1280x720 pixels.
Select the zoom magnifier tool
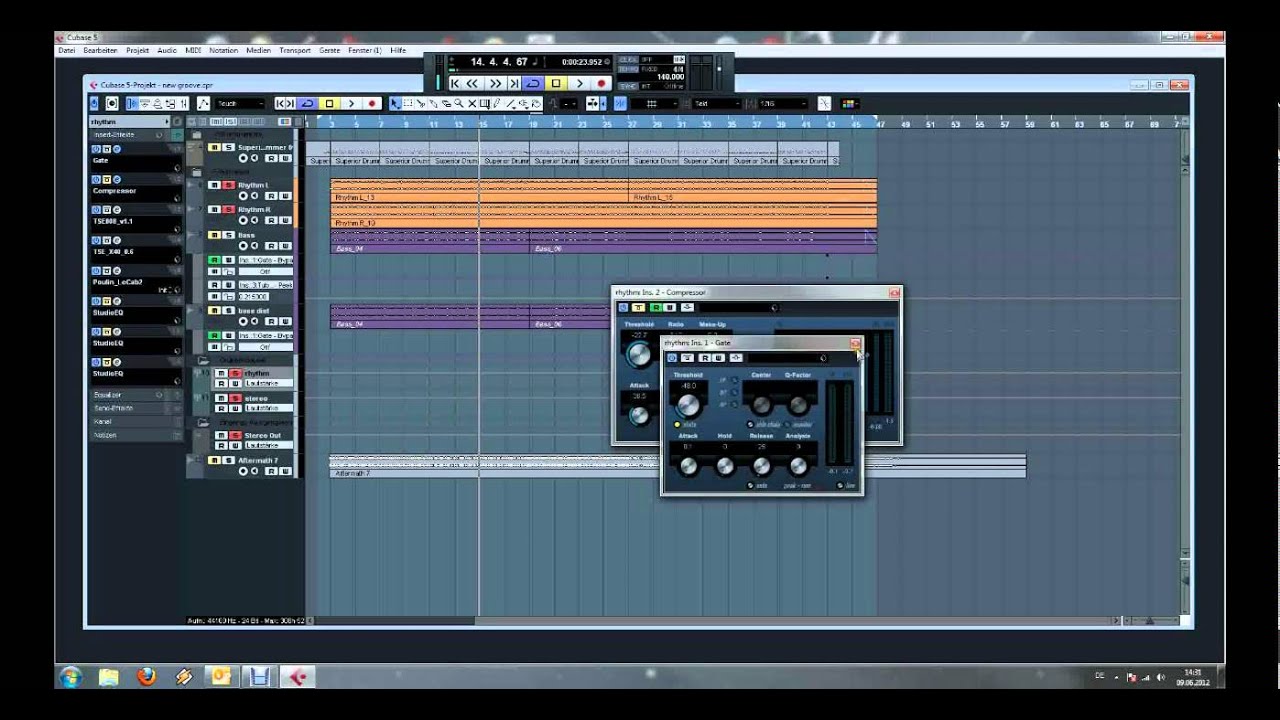459,103
